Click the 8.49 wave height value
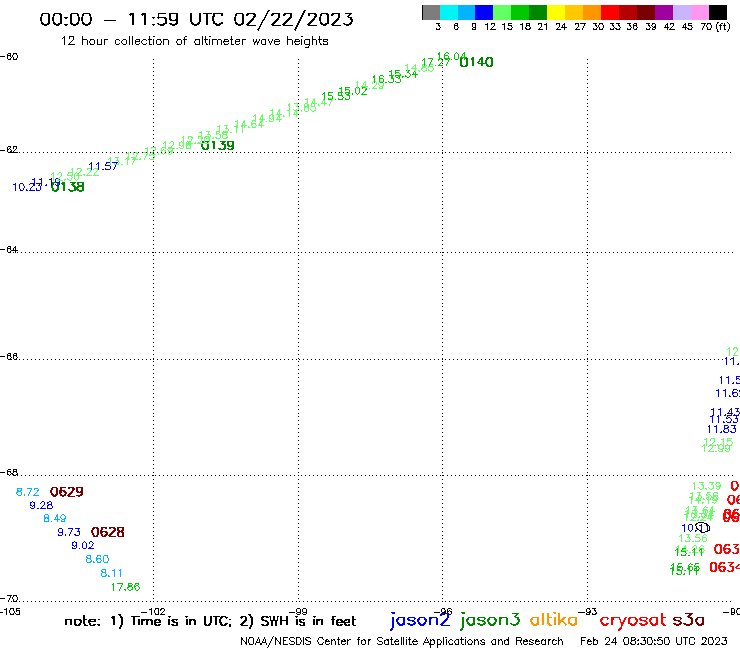 point(55,518)
